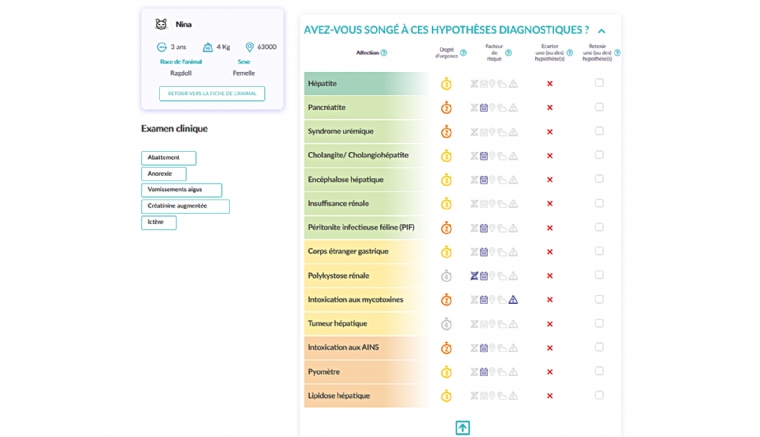This screenshot has height=437, width=760.
Task: Collapse the diagnostic hypotheses section chevron
Action: 601,31
